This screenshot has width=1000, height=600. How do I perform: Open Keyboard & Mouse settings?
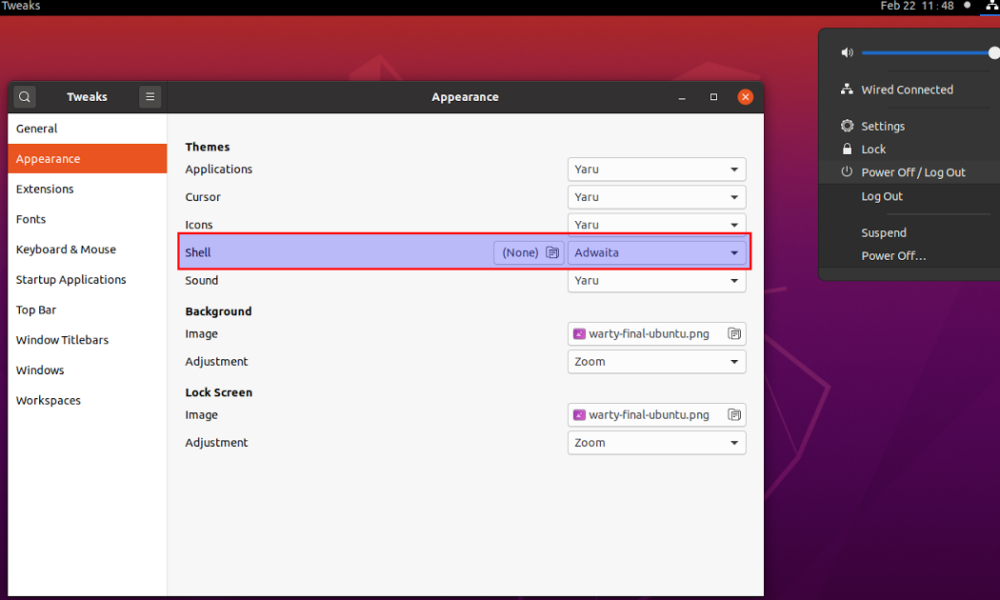[87, 249]
